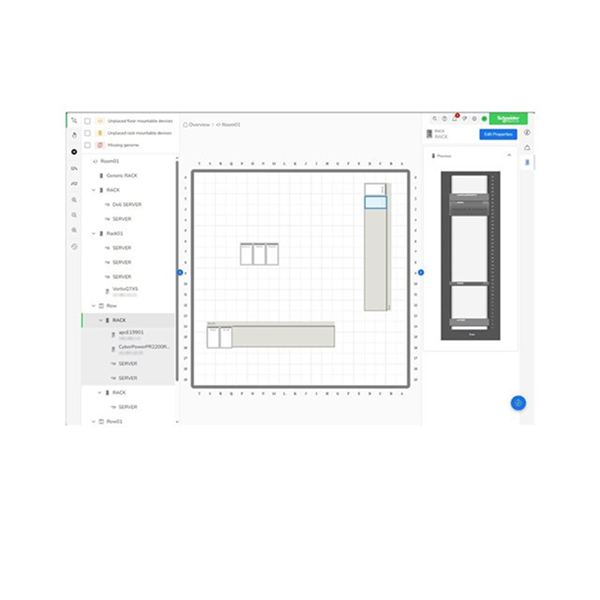Click the Edit Properties button
Viewport: 600px width, 600px height.
[x=498, y=133]
